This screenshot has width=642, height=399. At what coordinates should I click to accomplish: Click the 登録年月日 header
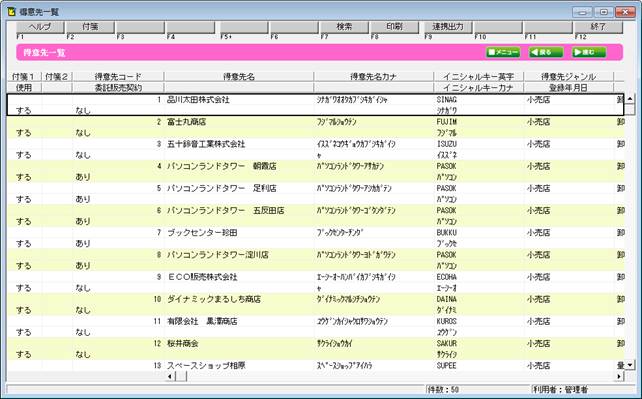coord(568,88)
